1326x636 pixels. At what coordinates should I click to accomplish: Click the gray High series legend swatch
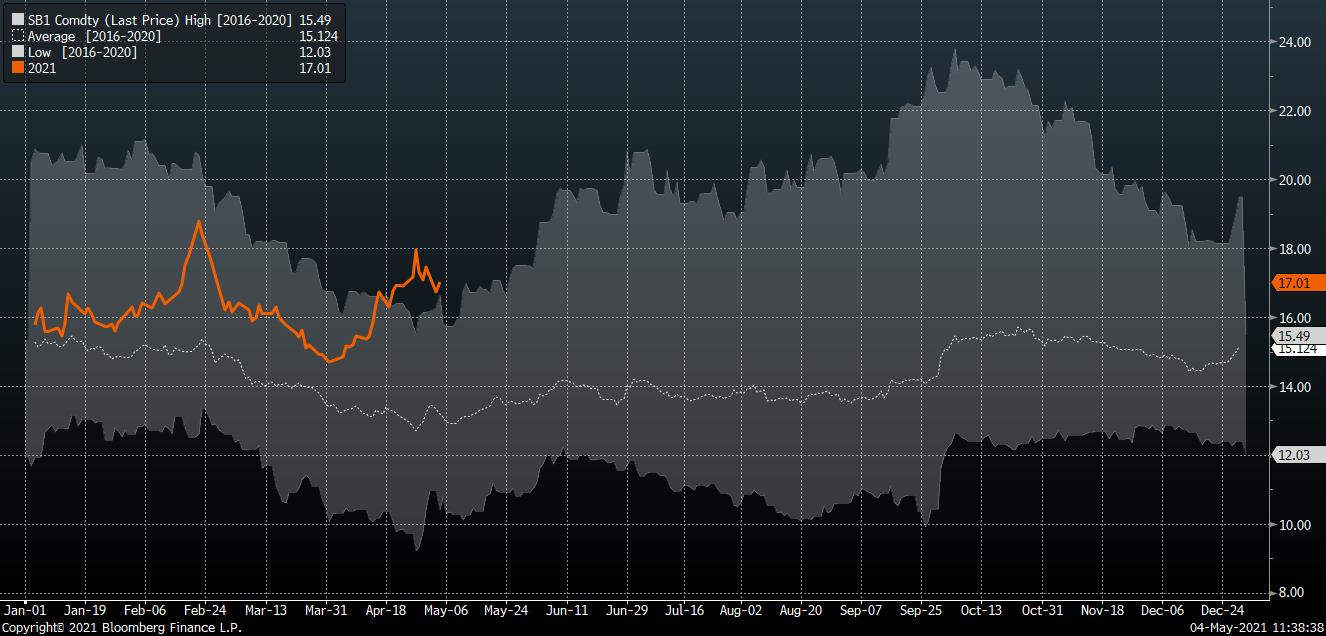pyautogui.click(x=18, y=19)
